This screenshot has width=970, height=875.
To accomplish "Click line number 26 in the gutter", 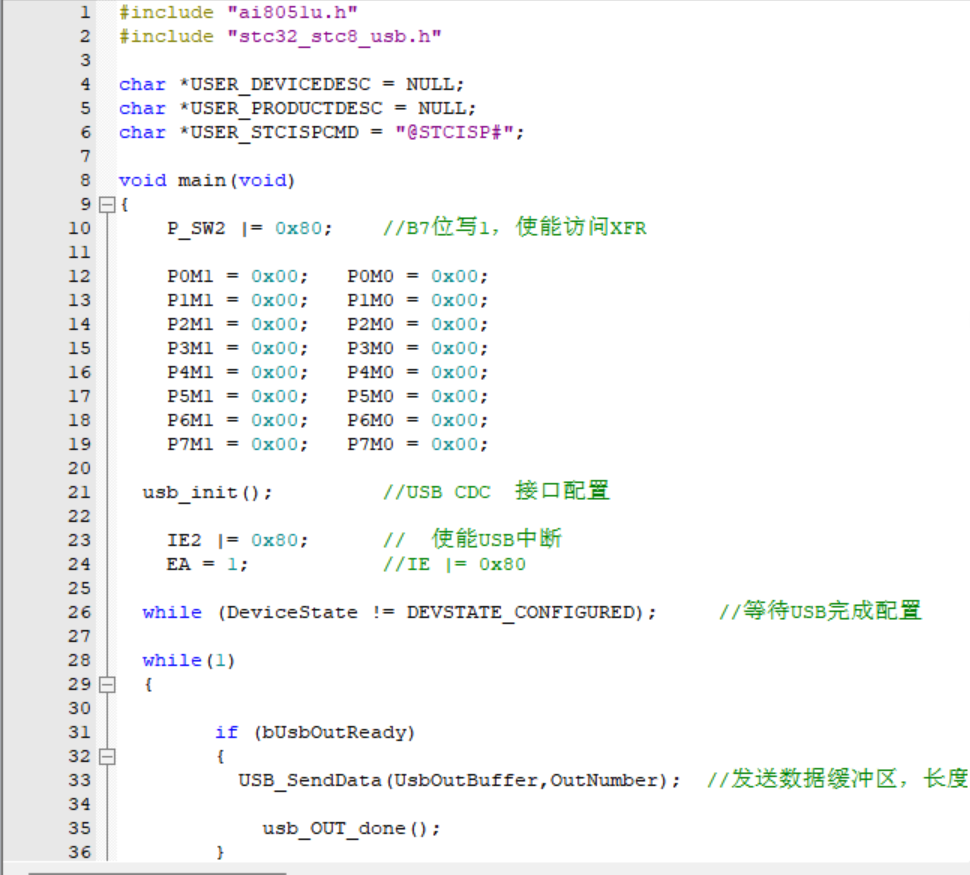I will coord(80,613).
